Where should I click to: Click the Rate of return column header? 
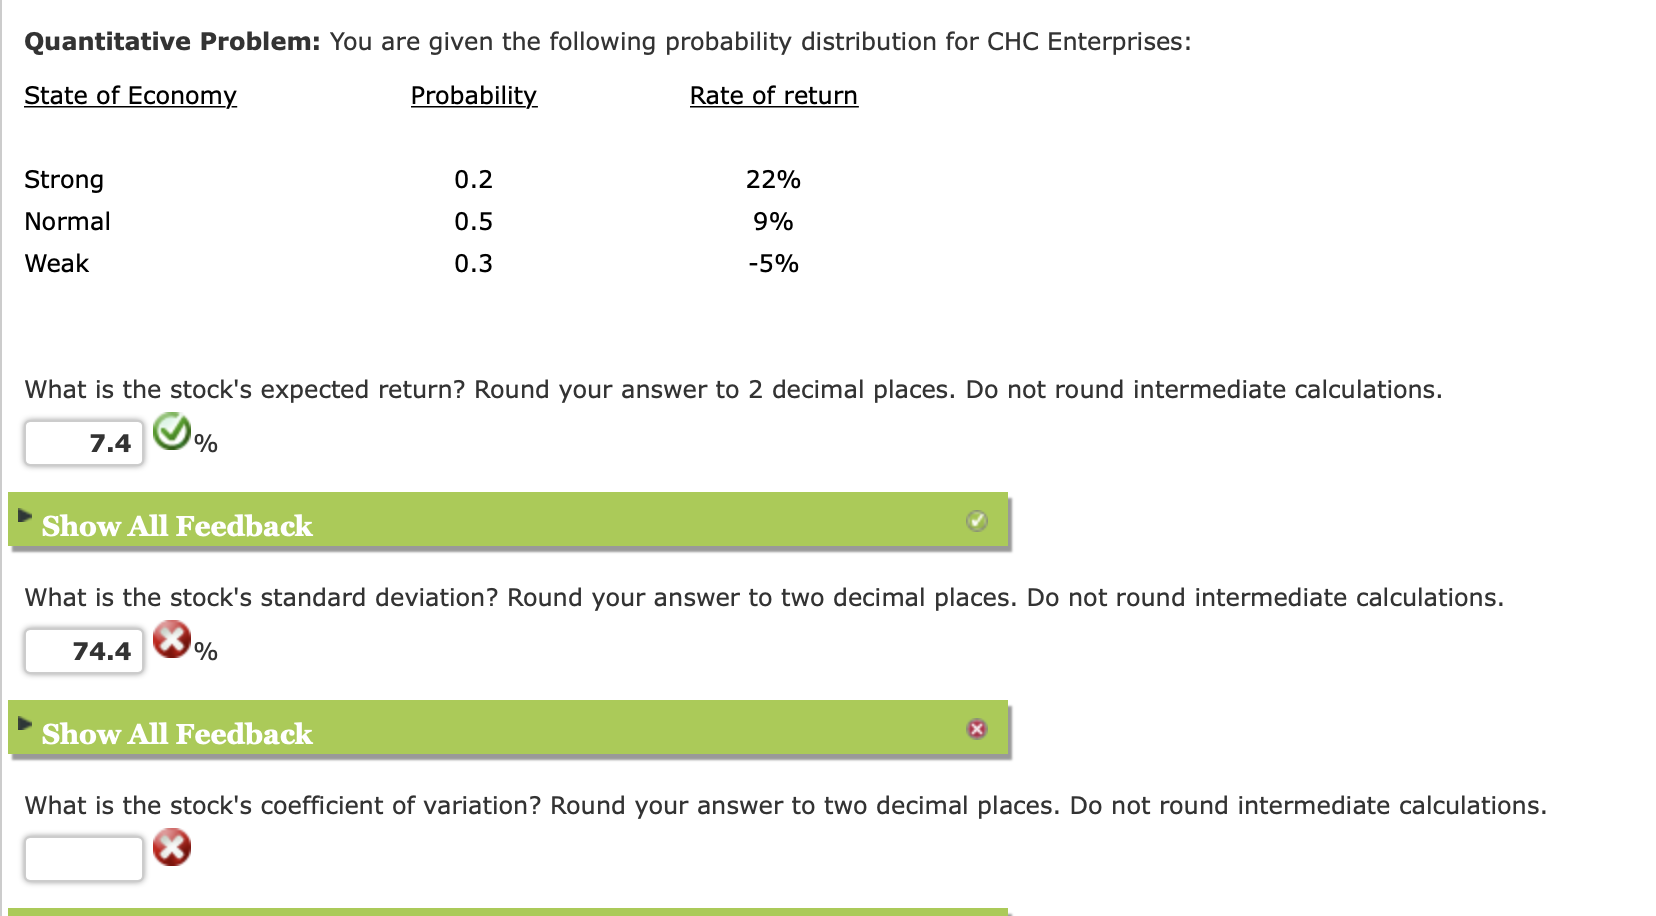tap(773, 95)
